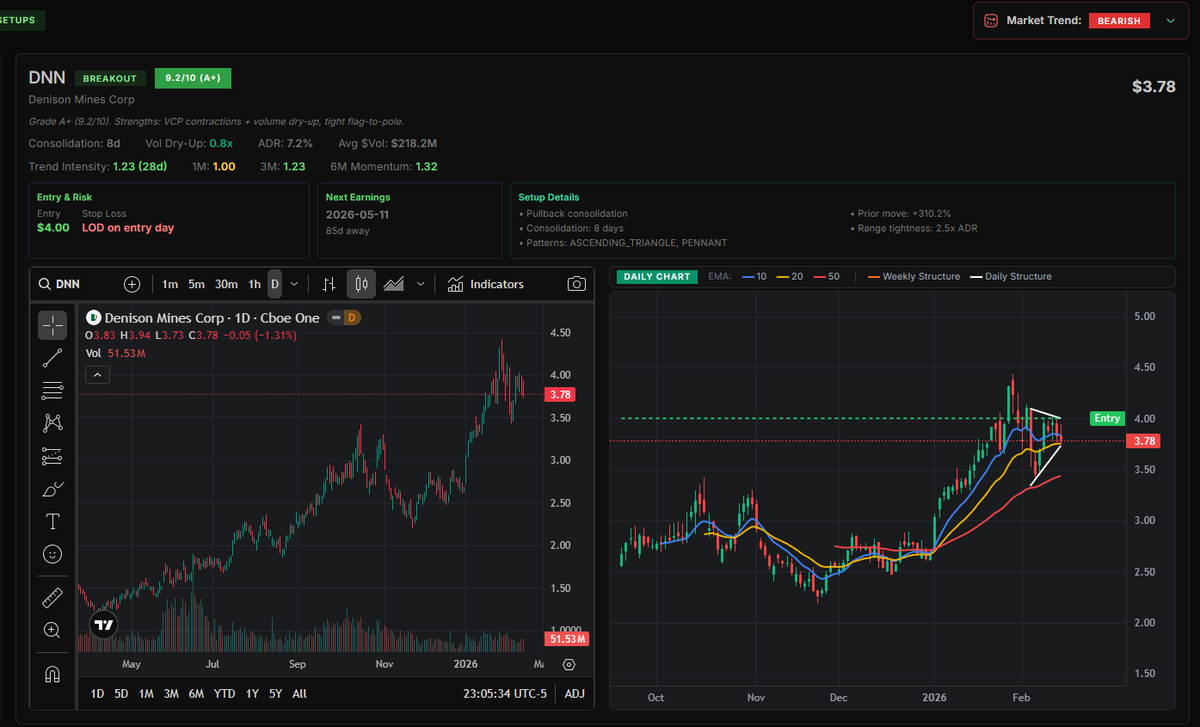The width and height of the screenshot is (1200, 727).
Task: Open chart settings gear on time axis
Action: click(x=569, y=664)
